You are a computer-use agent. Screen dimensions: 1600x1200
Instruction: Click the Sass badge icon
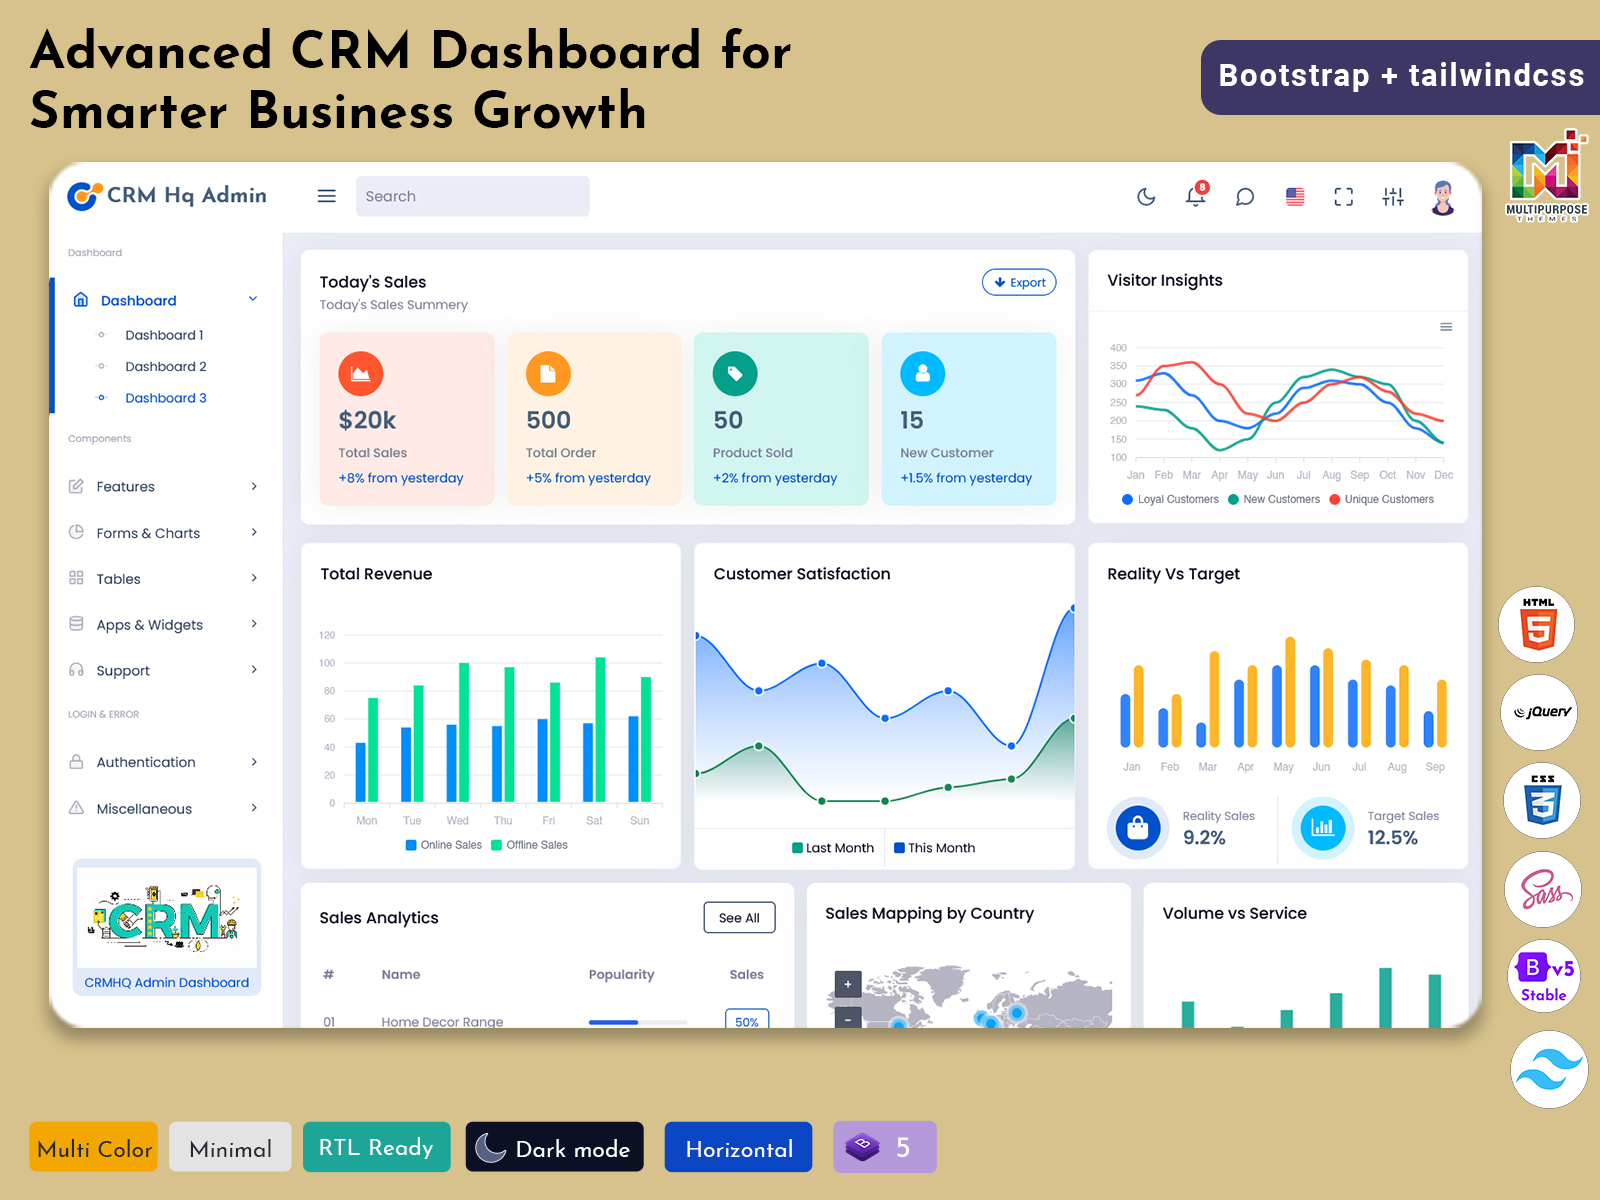click(1544, 889)
